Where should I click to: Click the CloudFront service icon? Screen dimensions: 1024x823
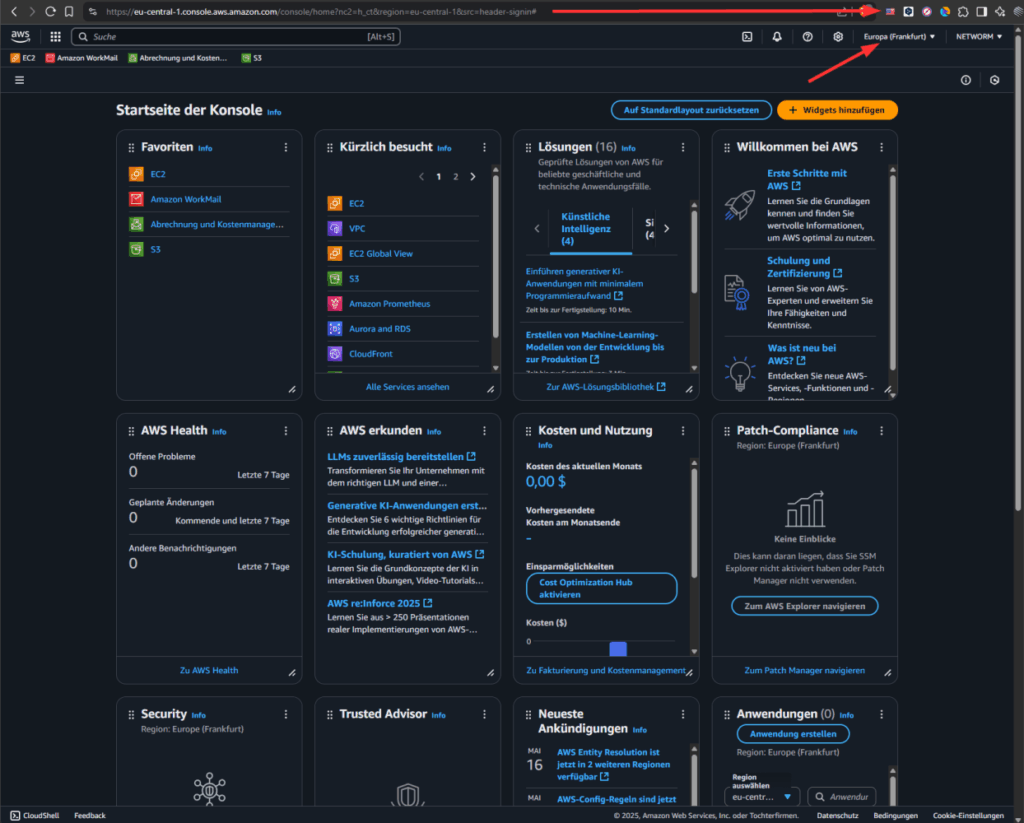click(x=334, y=354)
